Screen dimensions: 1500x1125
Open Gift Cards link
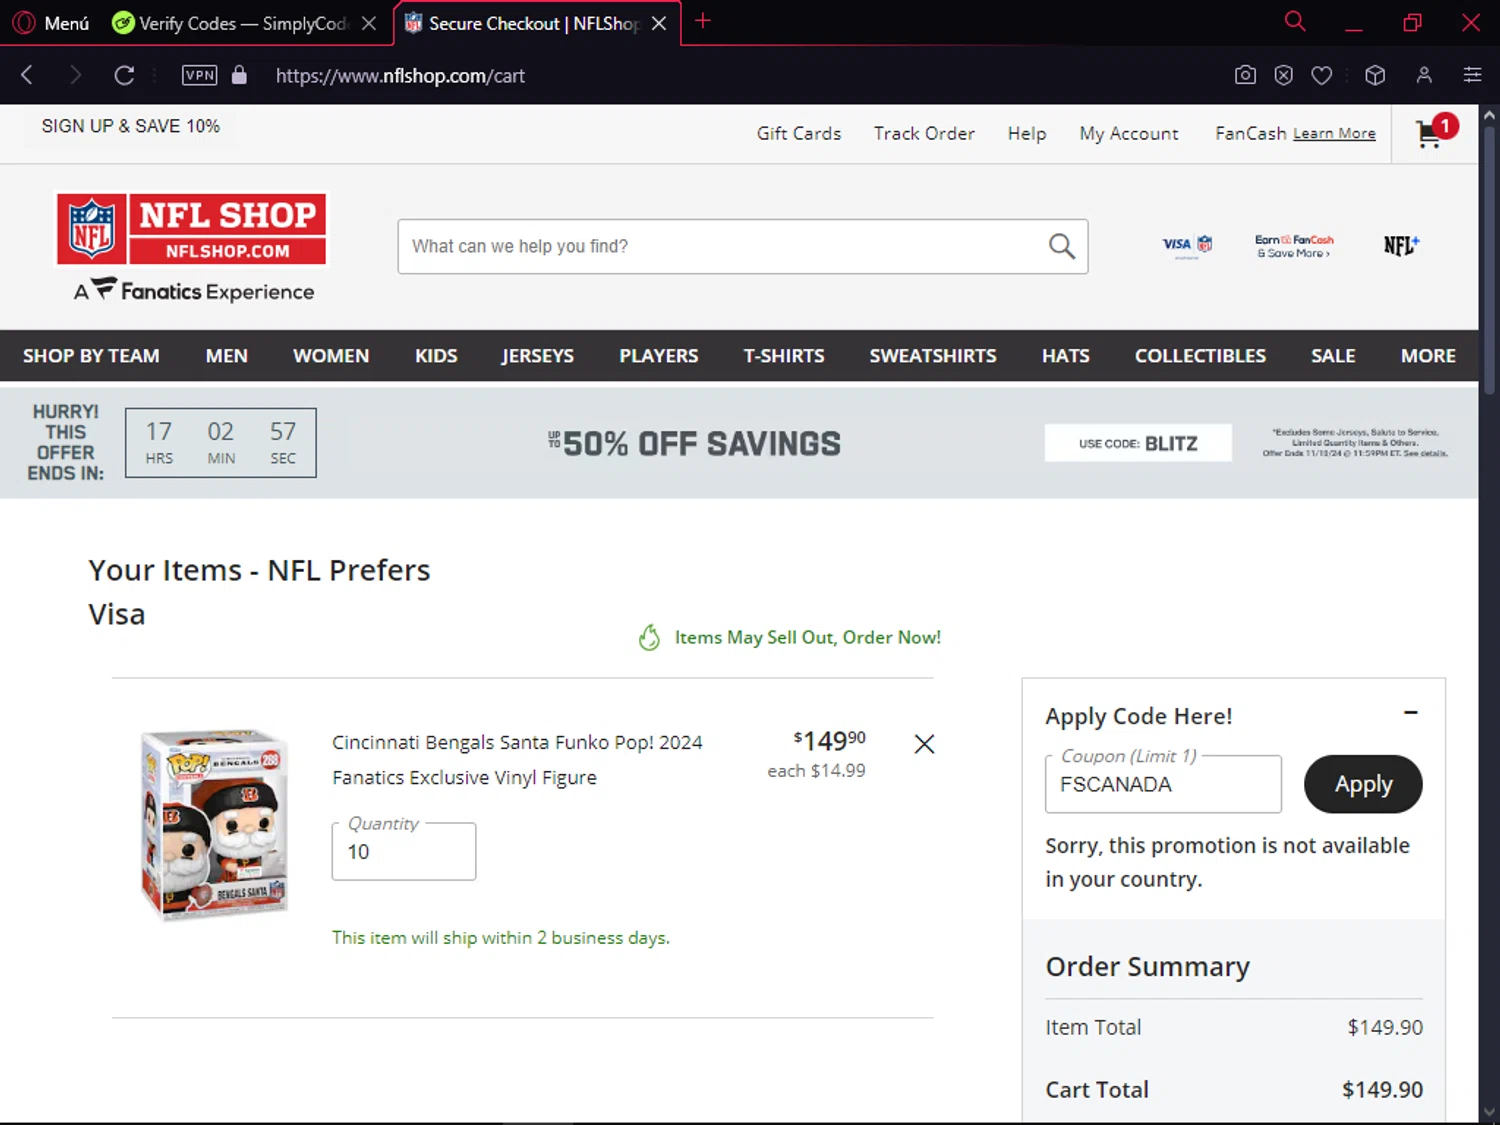coord(799,133)
